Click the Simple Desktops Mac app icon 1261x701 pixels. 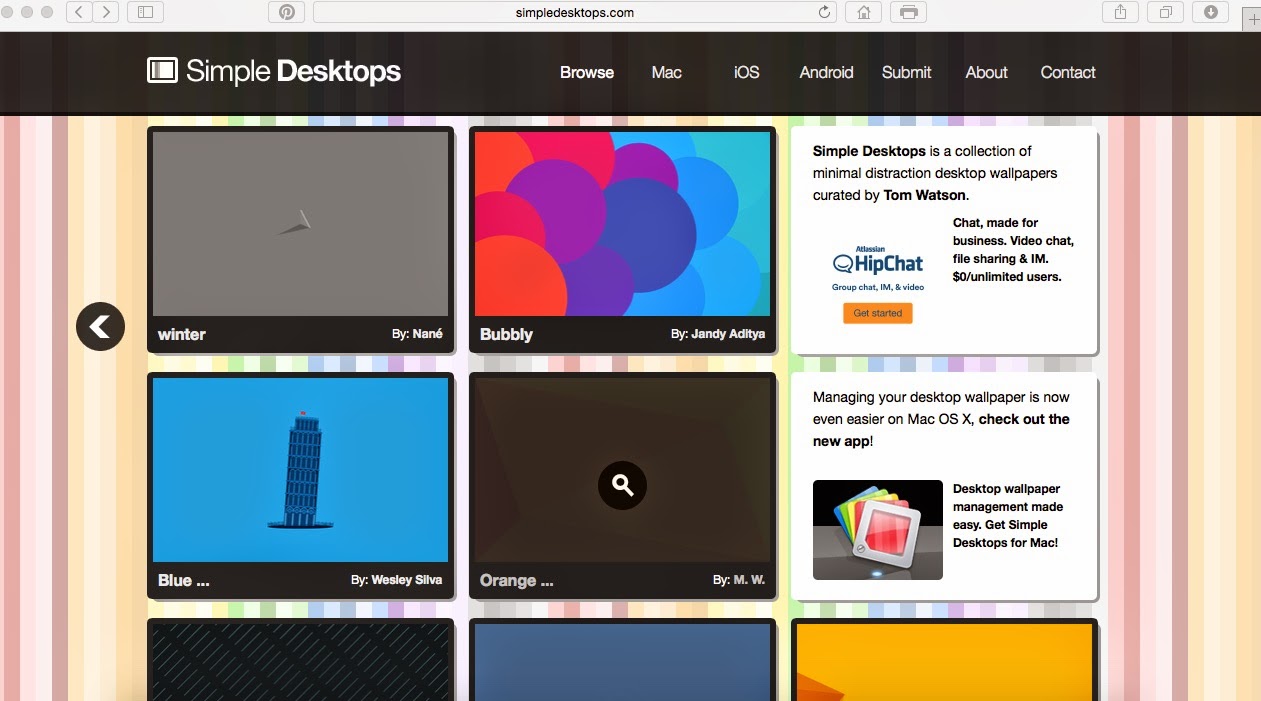pyautogui.click(x=877, y=530)
